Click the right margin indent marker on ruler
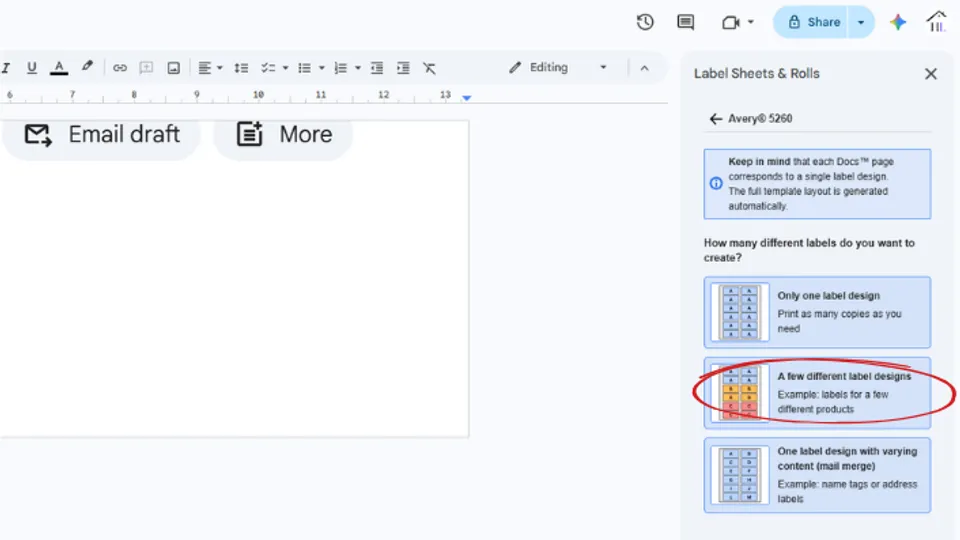 467,97
